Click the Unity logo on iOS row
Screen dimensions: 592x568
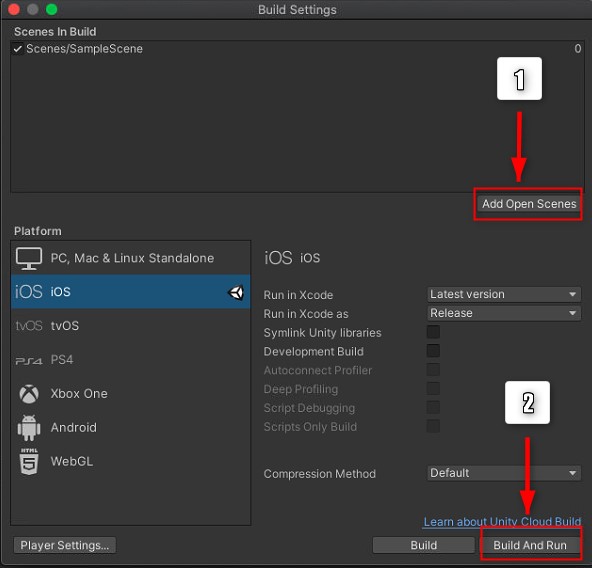[x=236, y=292]
